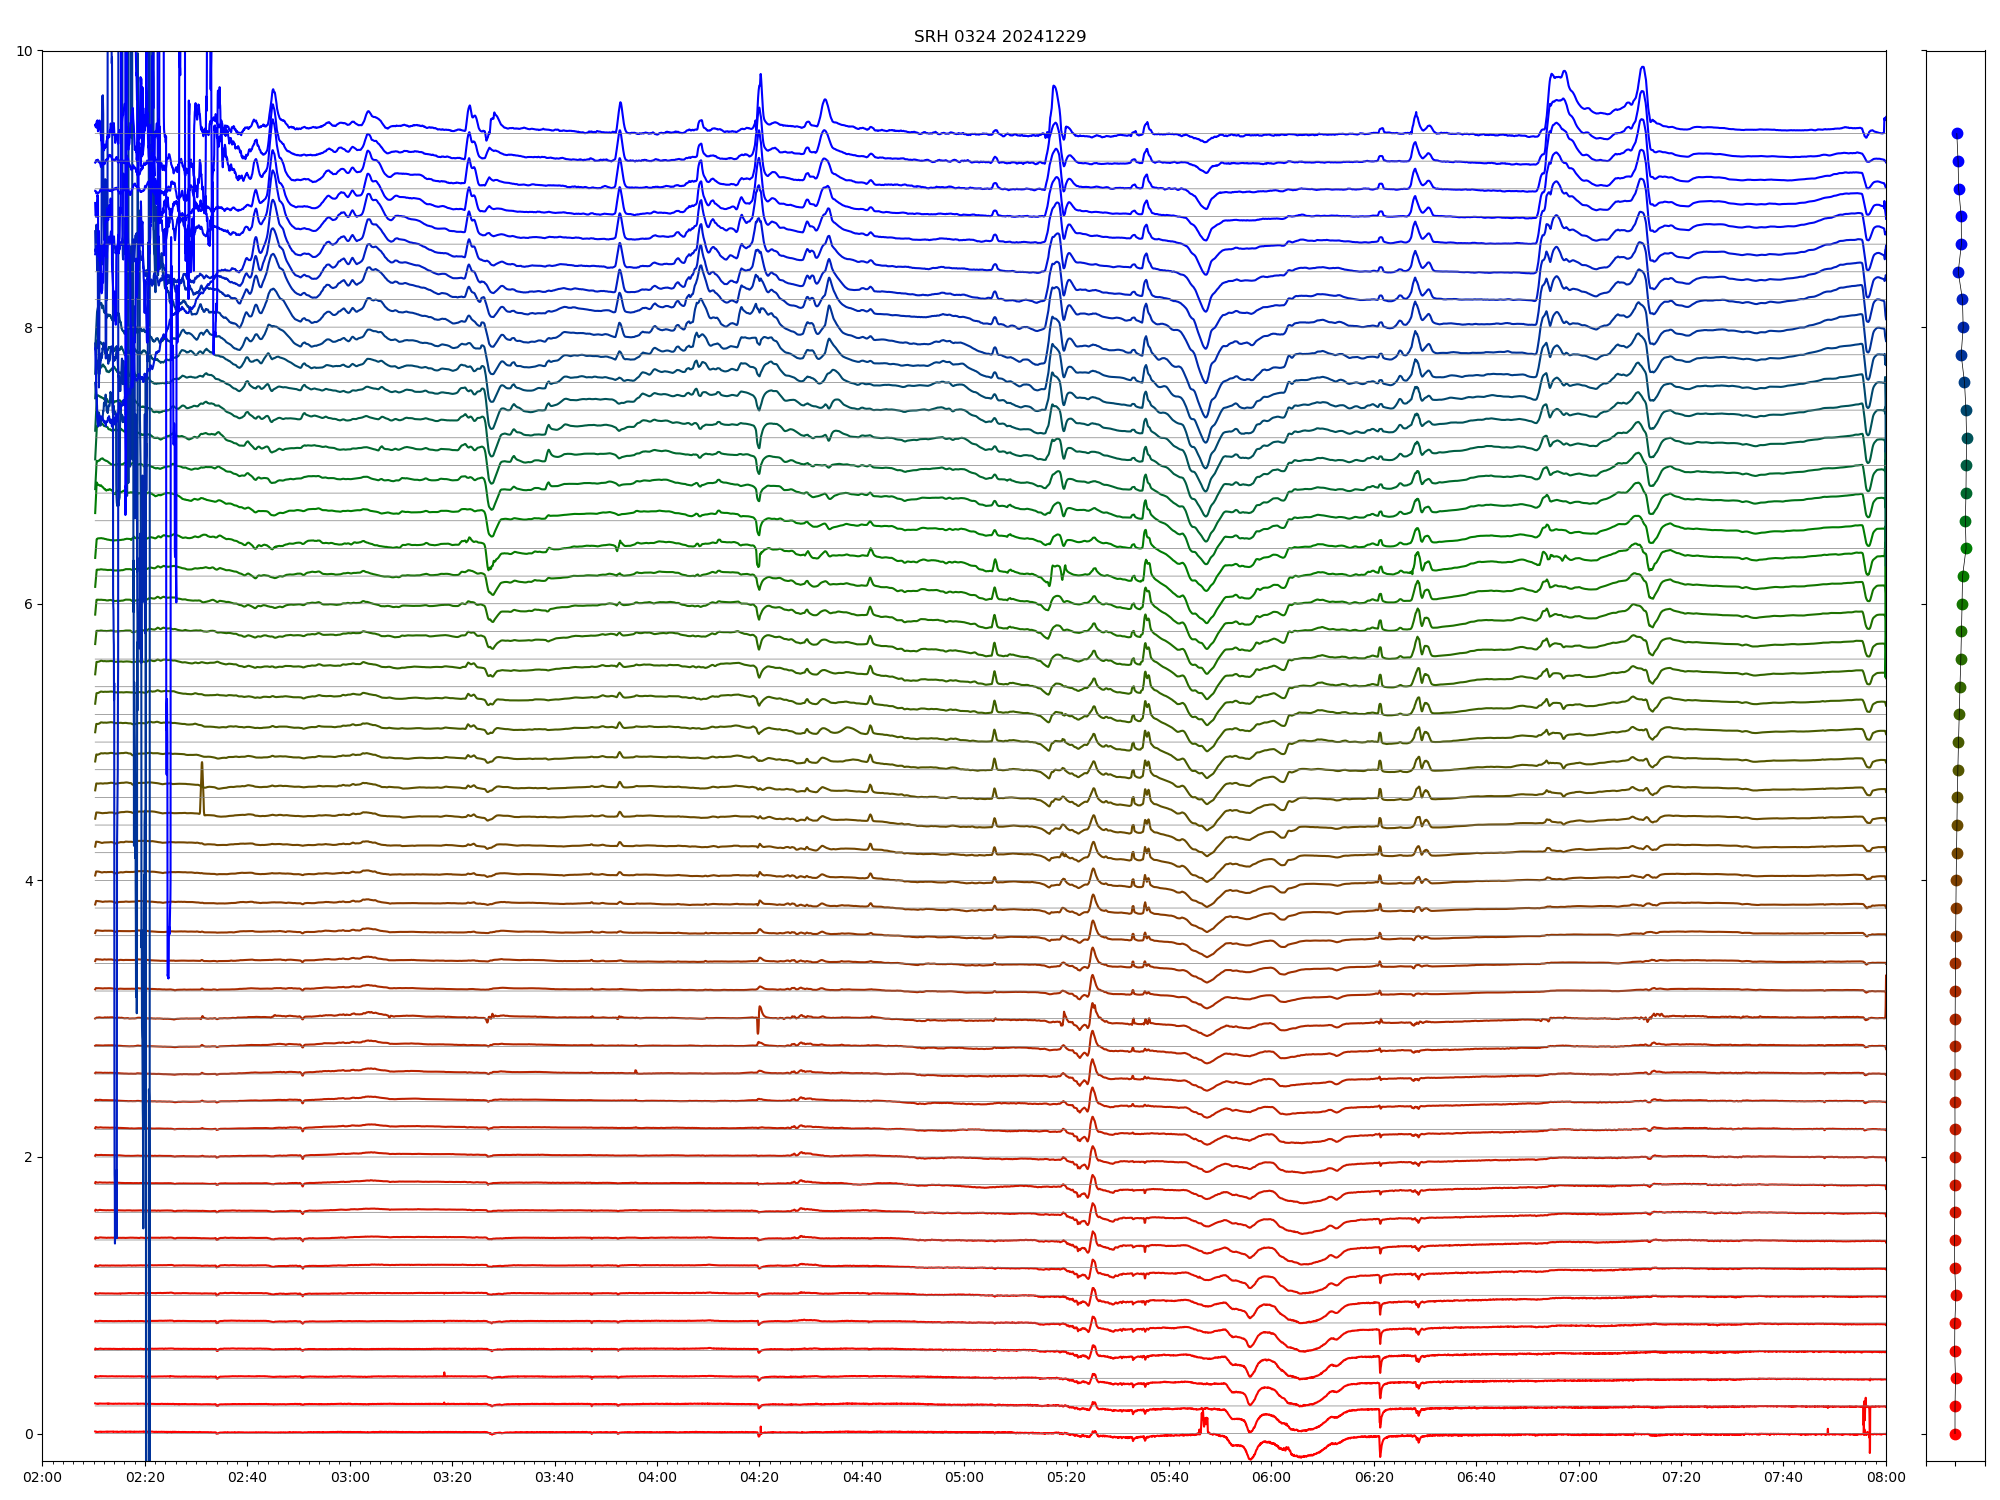Click the 04:20 x-axis time label

coord(759,1477)
